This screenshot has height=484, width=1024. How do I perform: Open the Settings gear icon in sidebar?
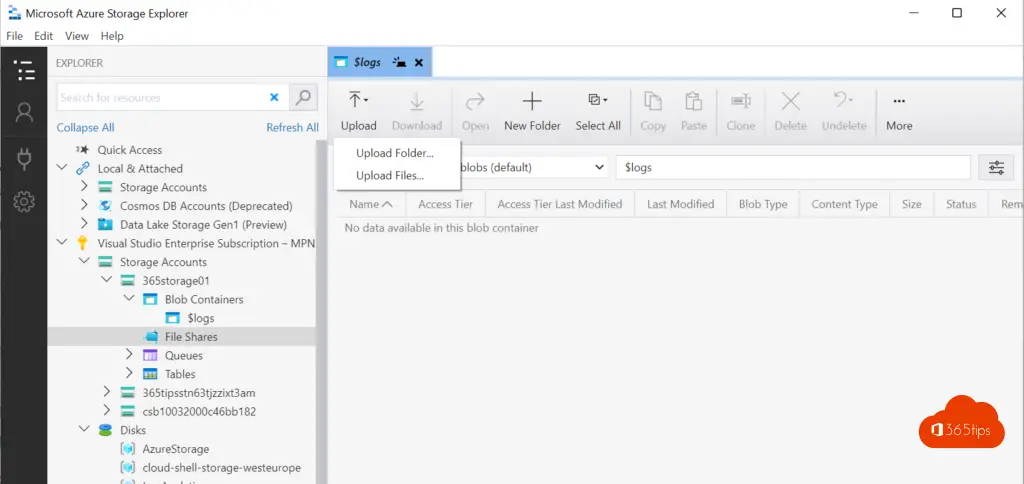[x=24, y=202]
